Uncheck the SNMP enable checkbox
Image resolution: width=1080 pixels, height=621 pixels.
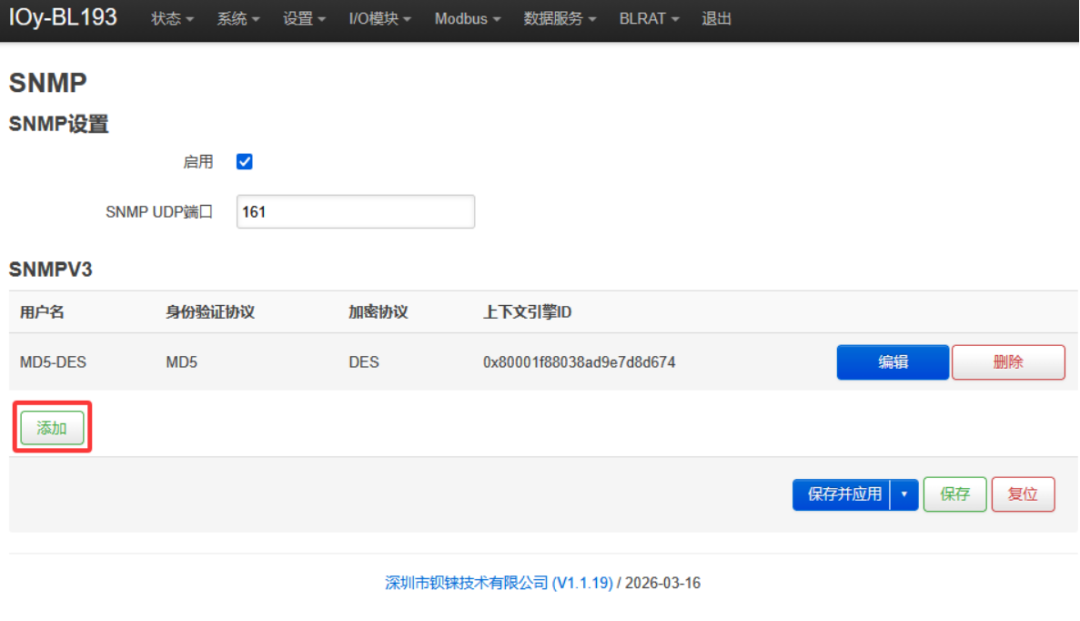[244, 161]
